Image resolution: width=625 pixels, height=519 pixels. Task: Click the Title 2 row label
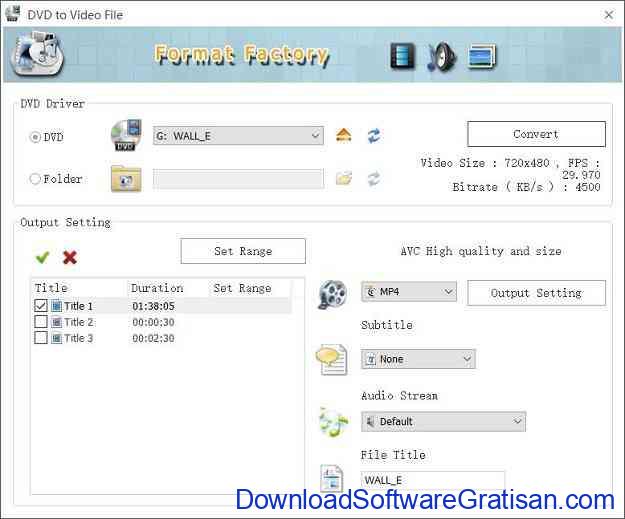[x=78, y=322]
